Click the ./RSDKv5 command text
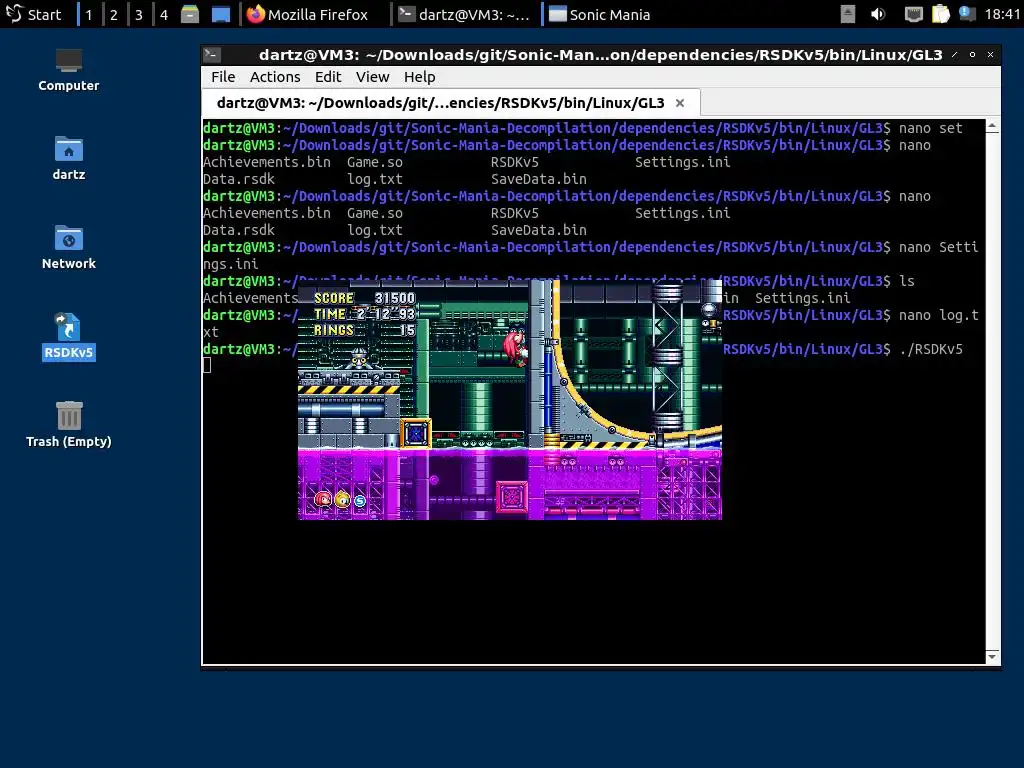The image size is (1024, 768). click(931, 349)
